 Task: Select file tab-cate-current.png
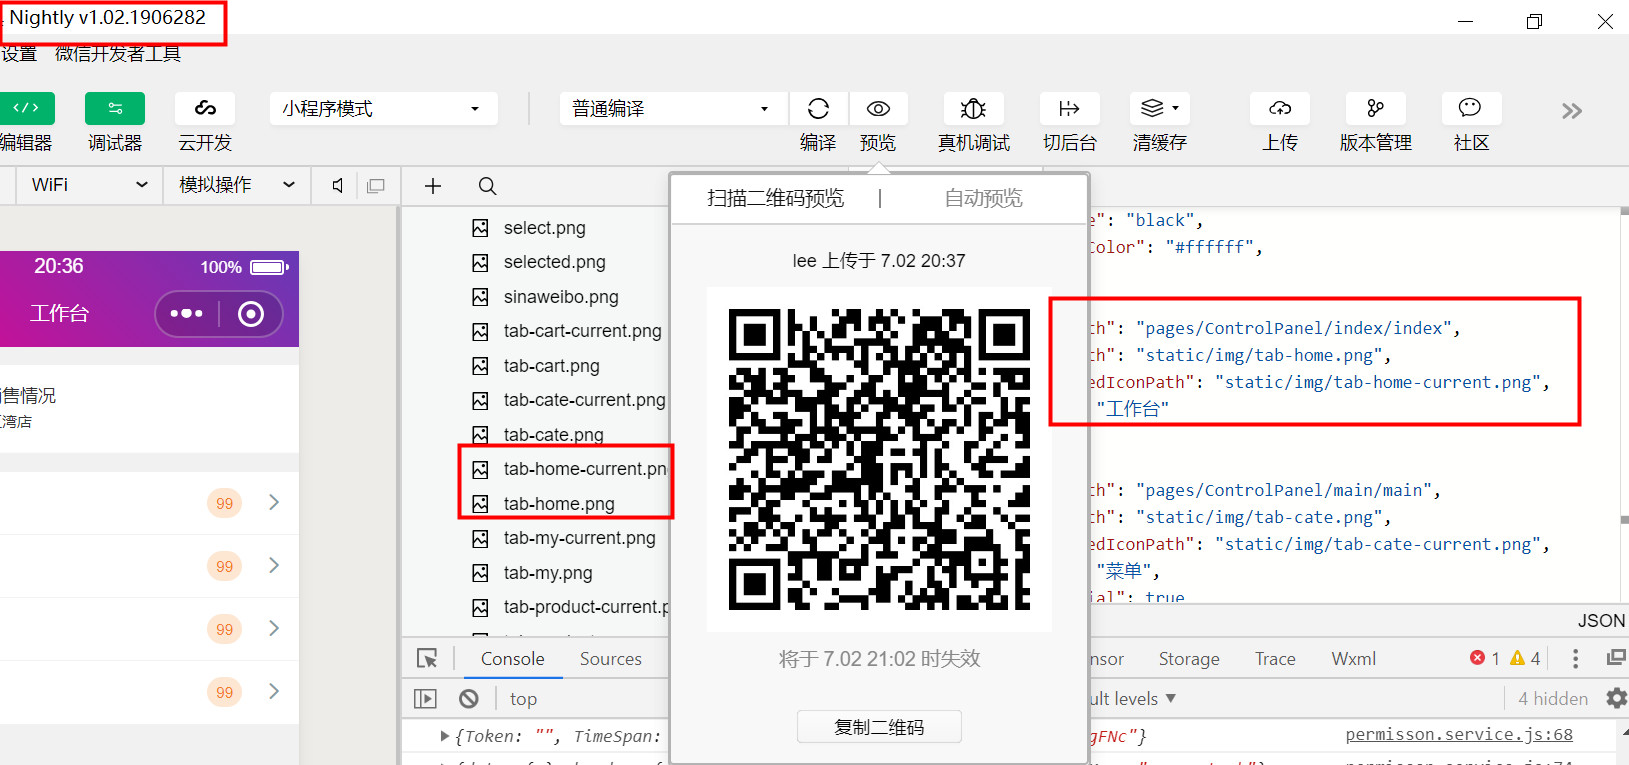(584, 400)
